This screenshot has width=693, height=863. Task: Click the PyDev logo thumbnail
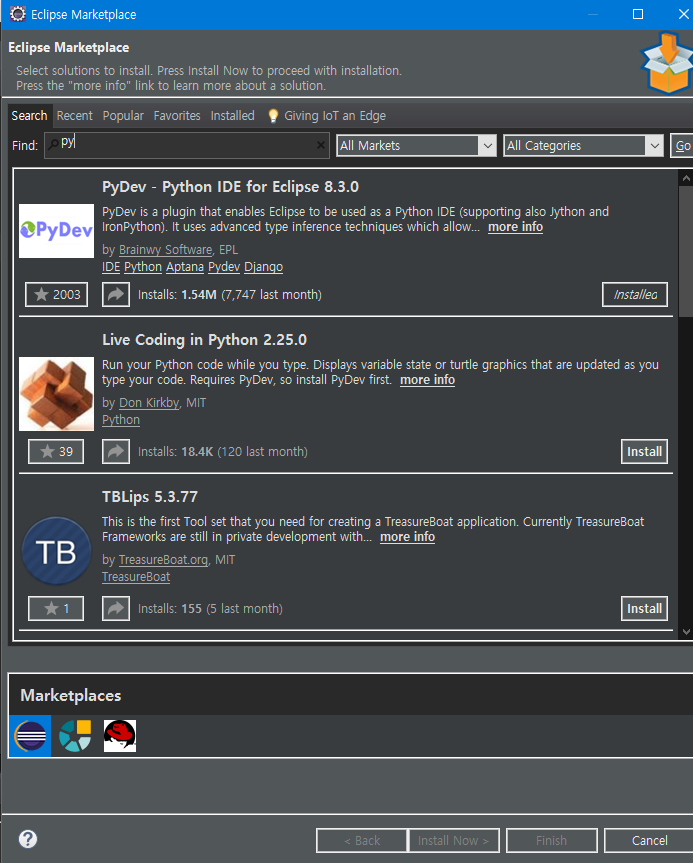click(57, 231)
